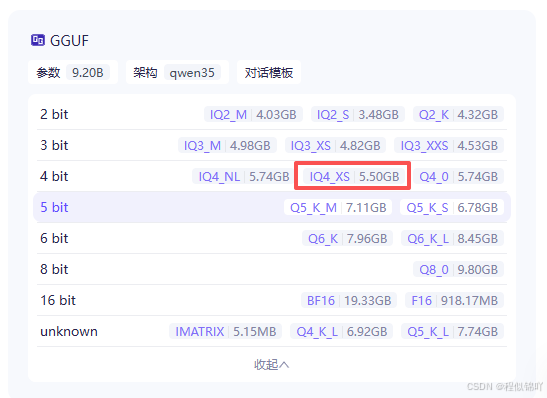The image size is (547, 398).
Task: Select the Q5_K_S 6.78GB quantization
Action: point(452,208)
